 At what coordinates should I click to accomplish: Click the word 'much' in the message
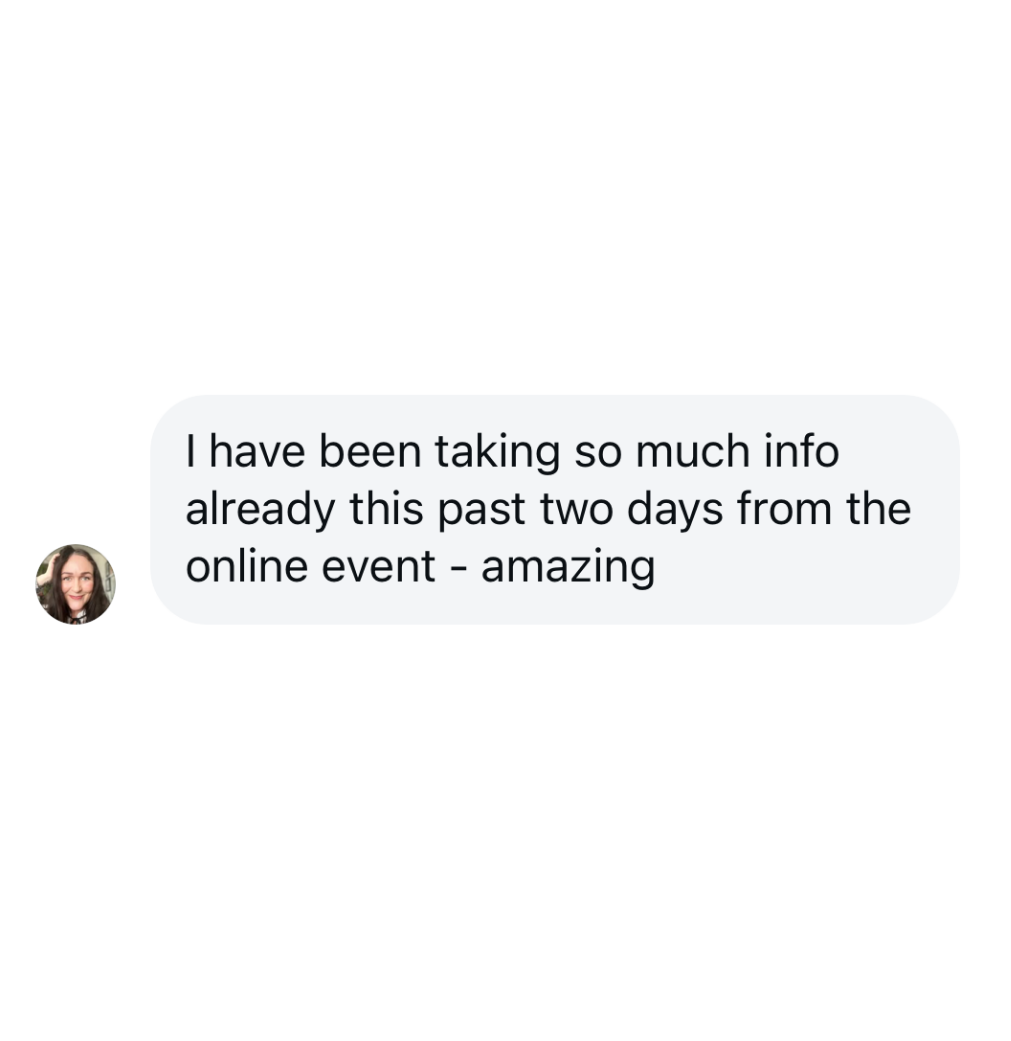point(693,451)
